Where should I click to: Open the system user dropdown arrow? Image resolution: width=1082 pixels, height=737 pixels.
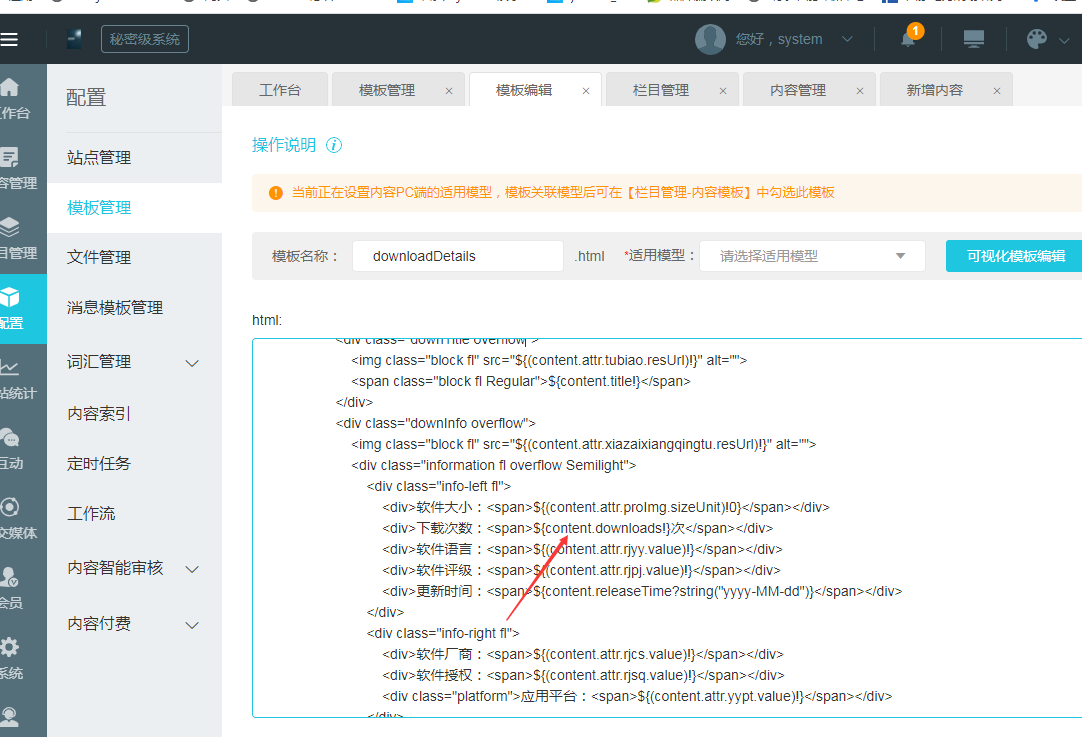coord(848,40)
